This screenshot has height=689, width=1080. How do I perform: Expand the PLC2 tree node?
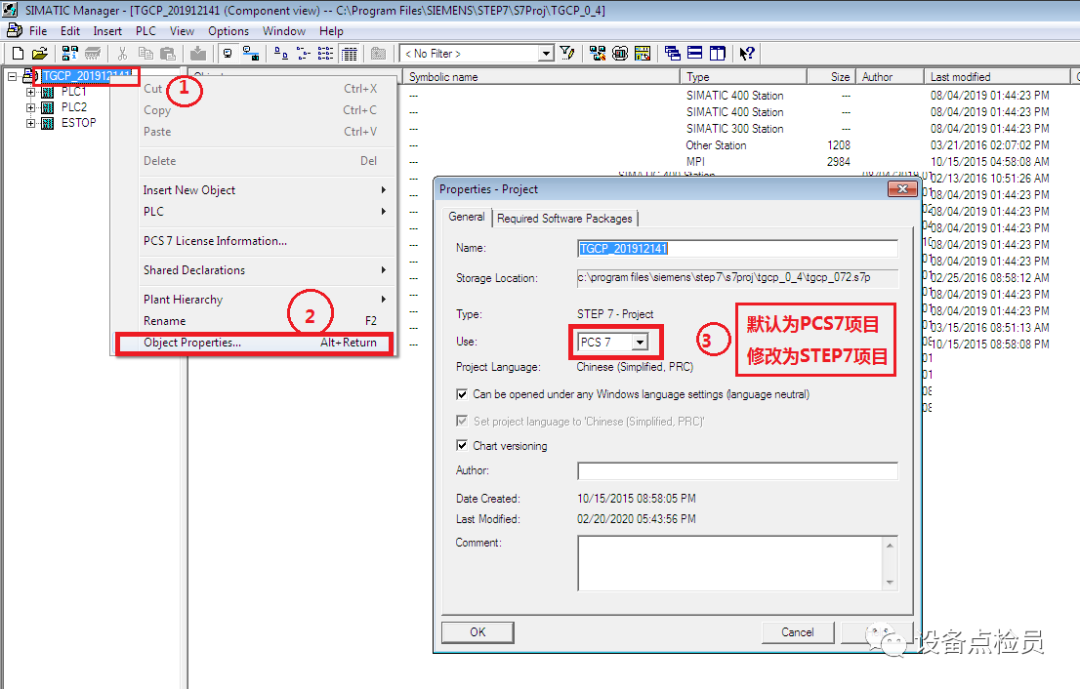30,107
